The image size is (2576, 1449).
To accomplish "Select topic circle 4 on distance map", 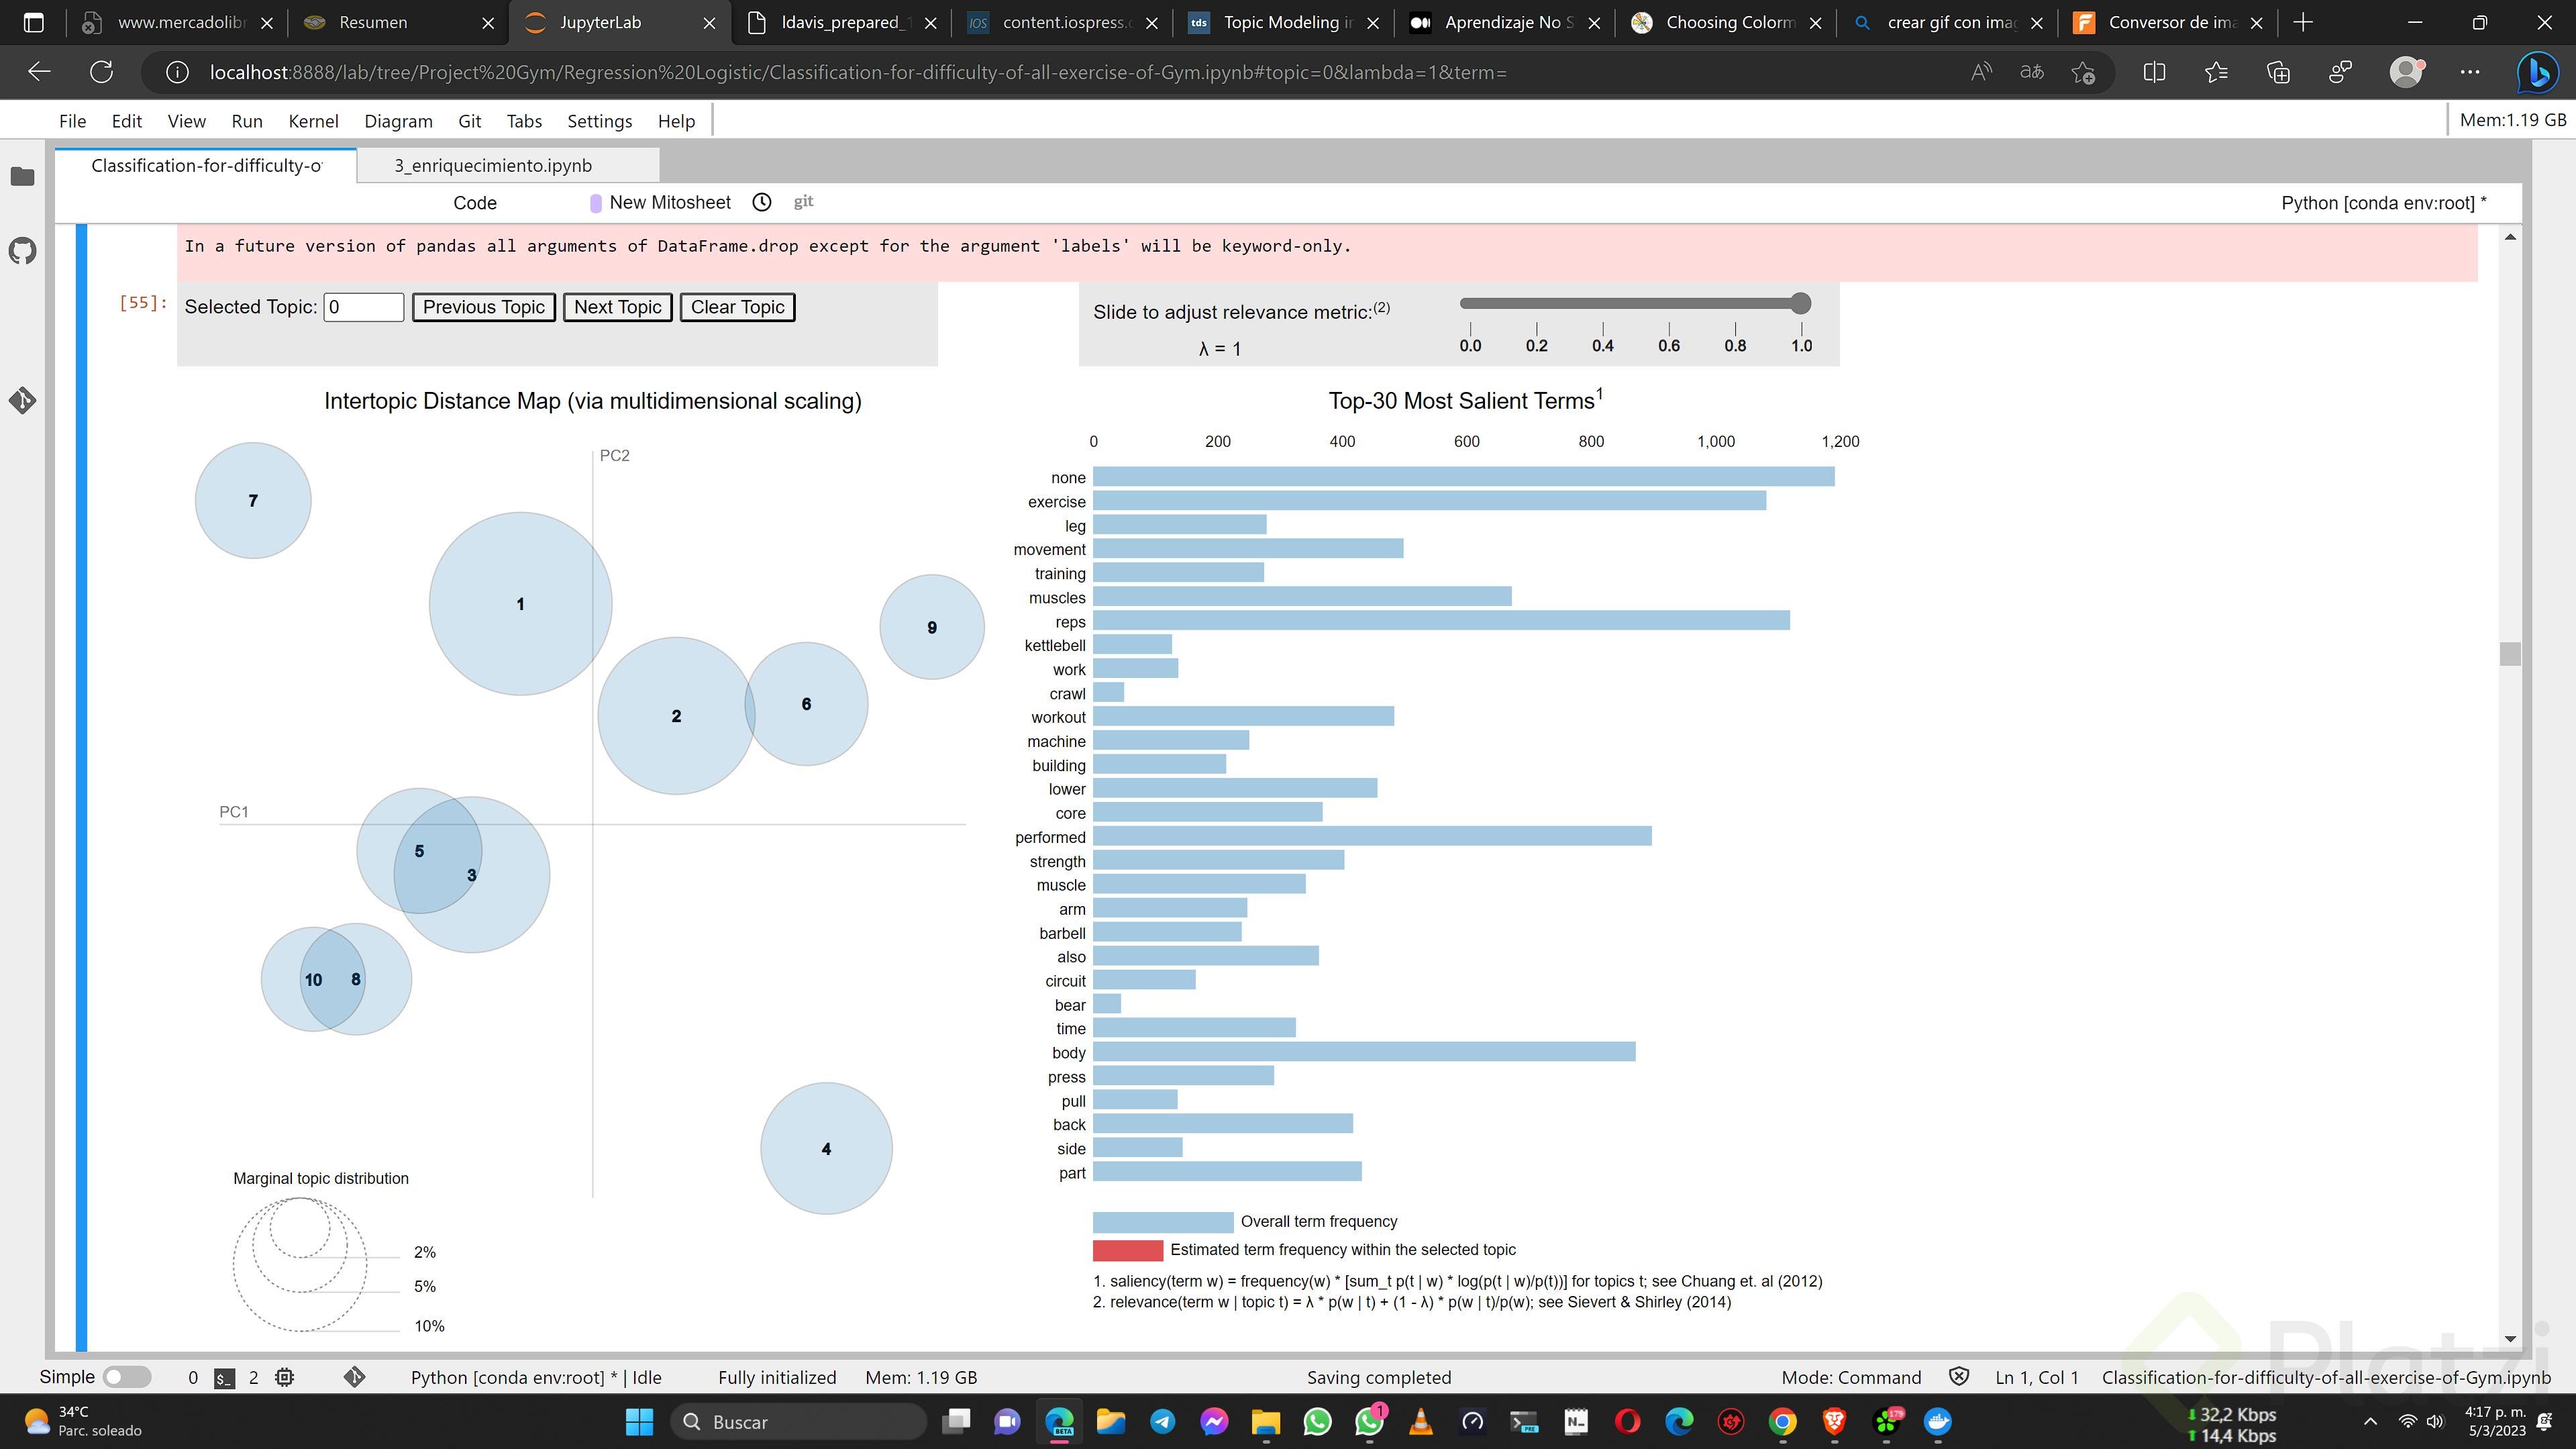I will (826, 1148).
